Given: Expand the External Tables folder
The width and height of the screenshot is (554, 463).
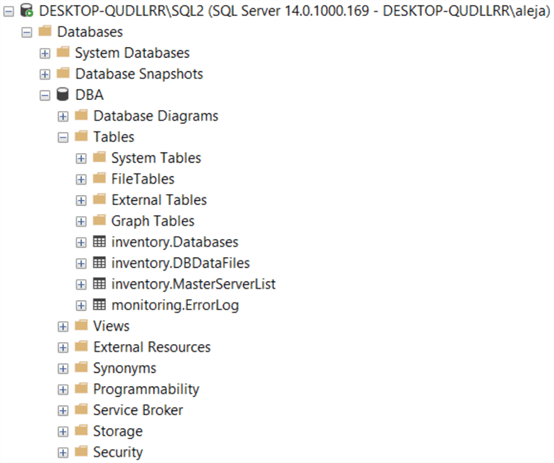Looking at the screenshot, I should coord(81,200).
